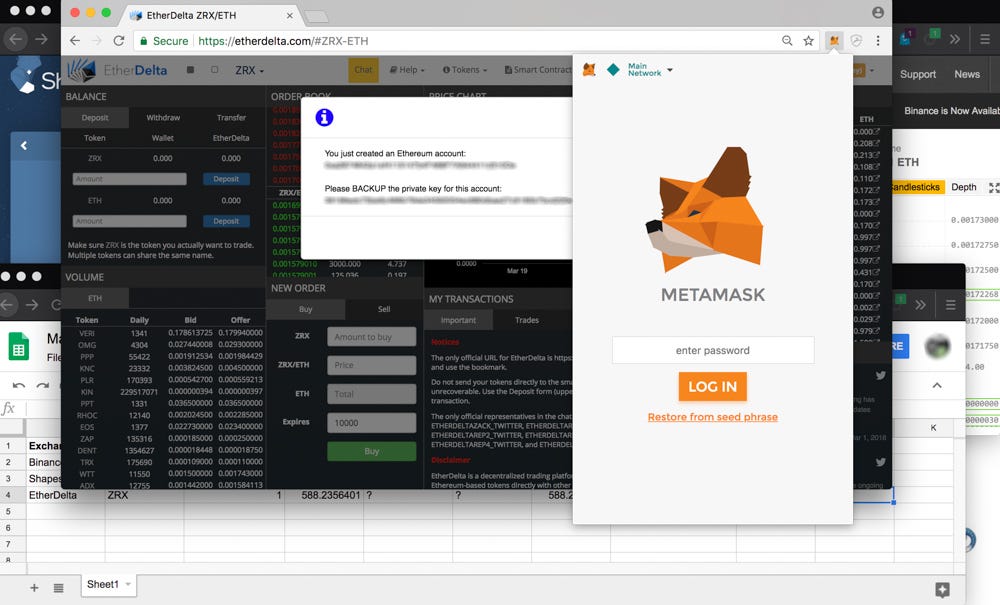Switch to Depth chart in background window
Screen dimensions: 1000x605
click(x=964, y=187)
